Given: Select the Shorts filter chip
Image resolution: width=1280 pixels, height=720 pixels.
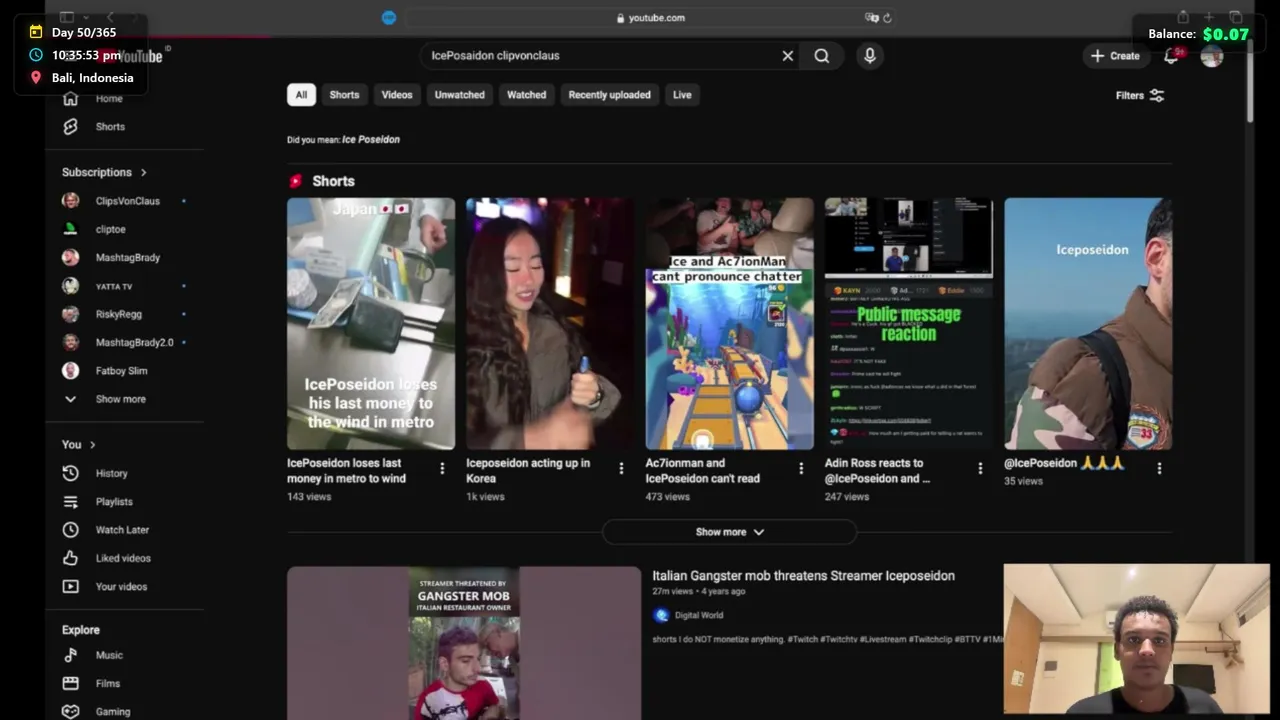Looking at the screenshot, I should 344,95.
